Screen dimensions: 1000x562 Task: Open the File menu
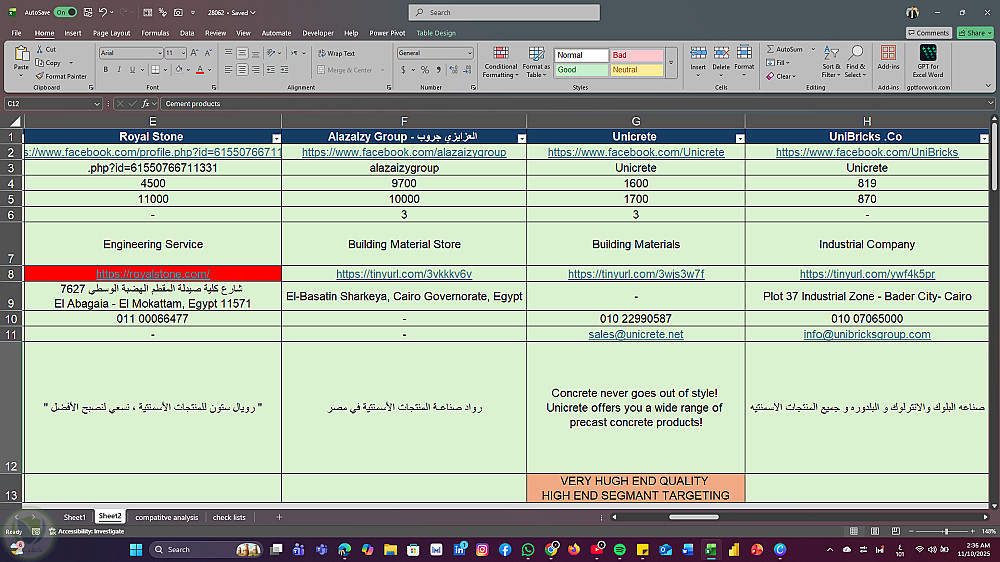[x=17, y=33]
